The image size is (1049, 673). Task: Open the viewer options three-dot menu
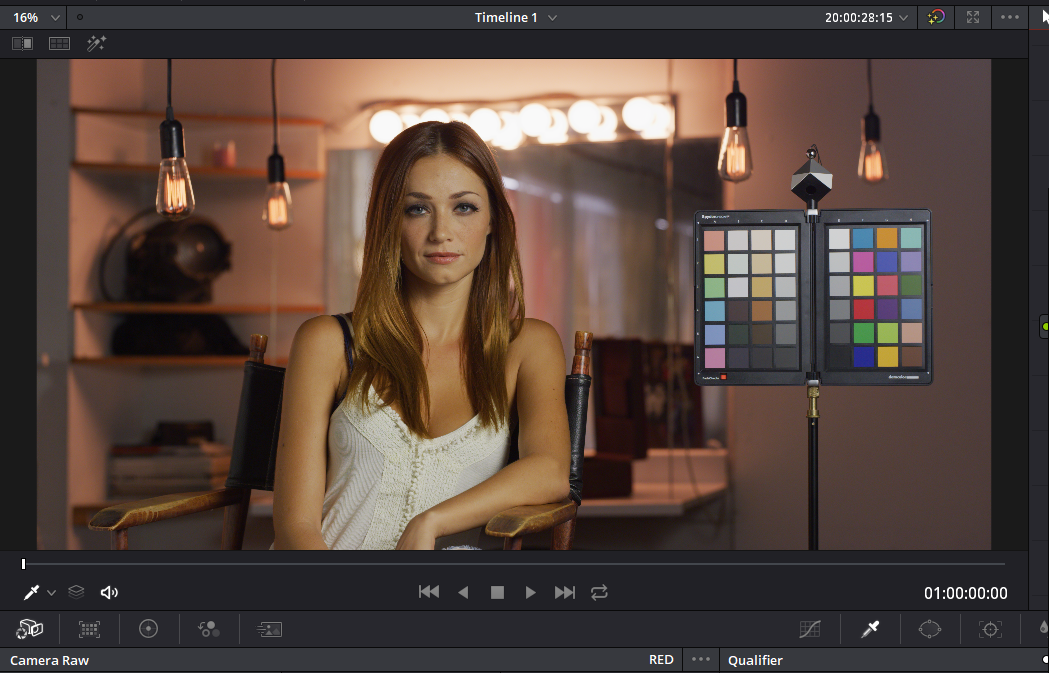[x=1010, y=17]
